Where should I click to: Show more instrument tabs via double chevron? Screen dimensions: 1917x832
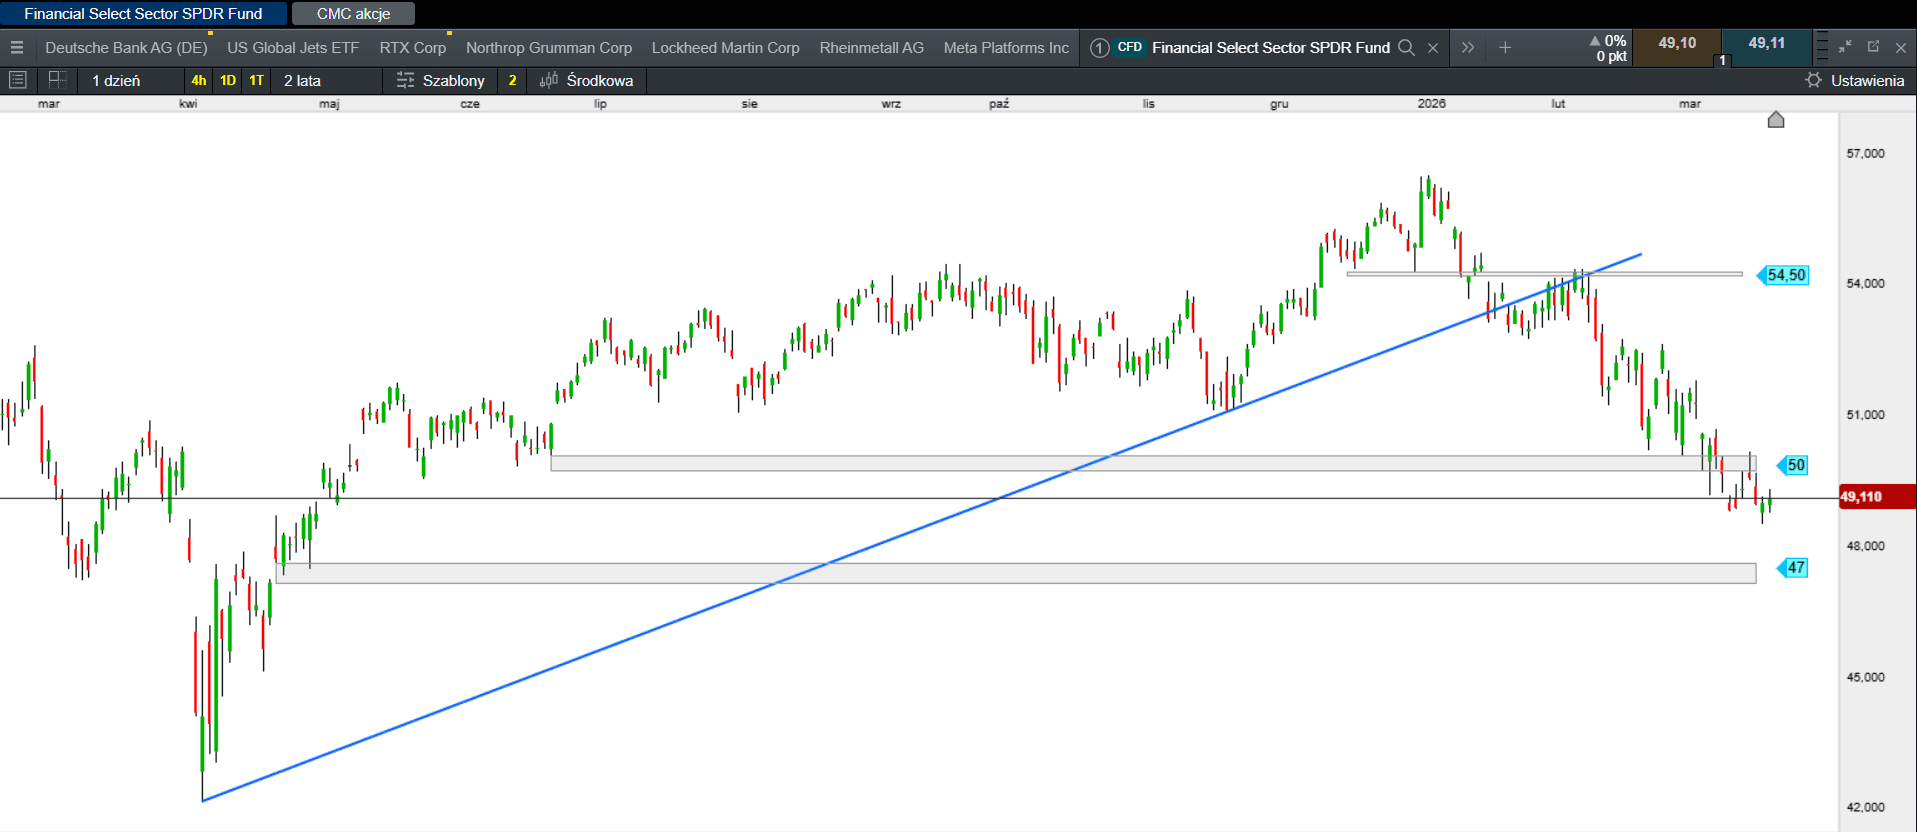(x=1467, y=48)
